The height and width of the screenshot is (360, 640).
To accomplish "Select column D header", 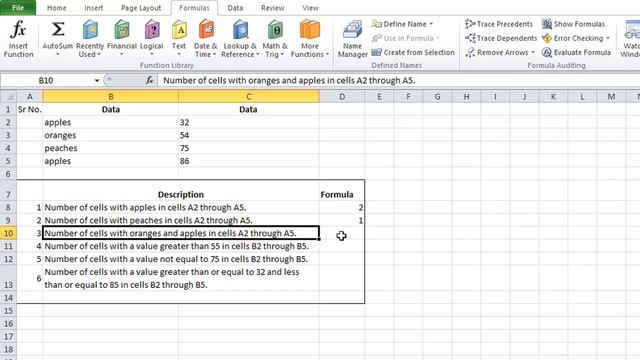I will tap(342, 97).
